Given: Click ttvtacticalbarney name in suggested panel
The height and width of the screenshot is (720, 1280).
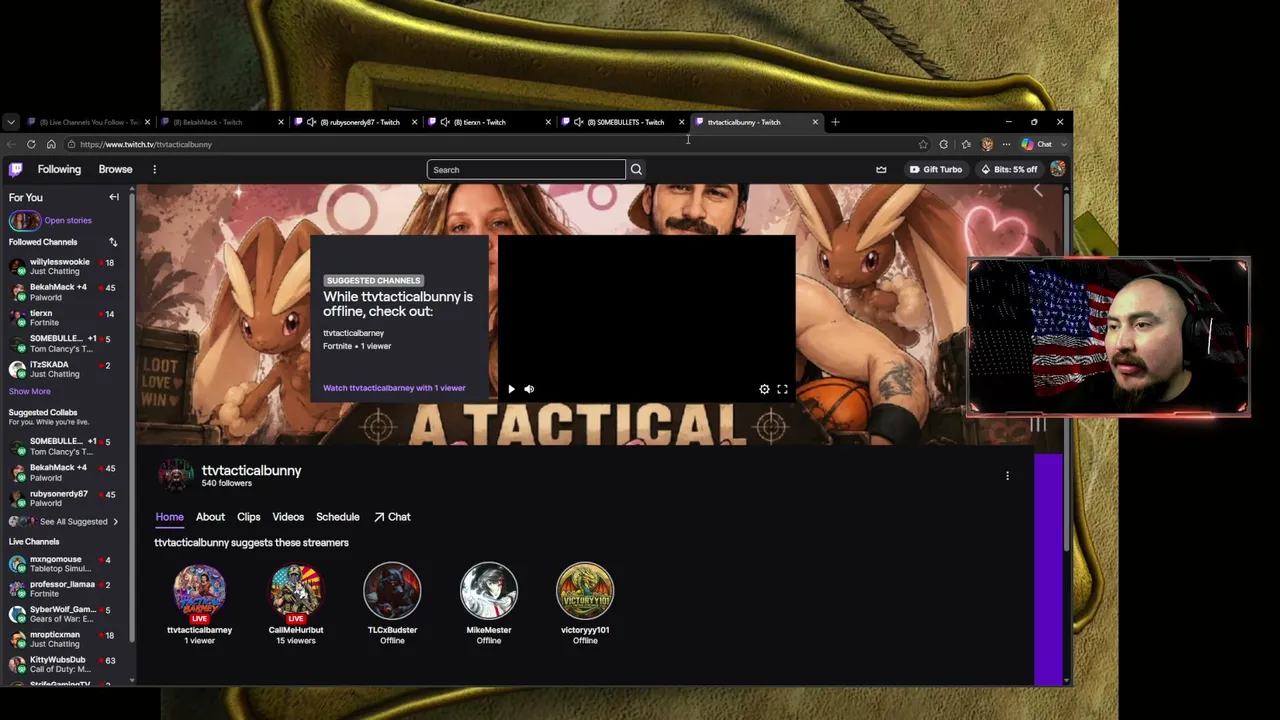Looking at the screenshot, I should (x=353, y=333).
